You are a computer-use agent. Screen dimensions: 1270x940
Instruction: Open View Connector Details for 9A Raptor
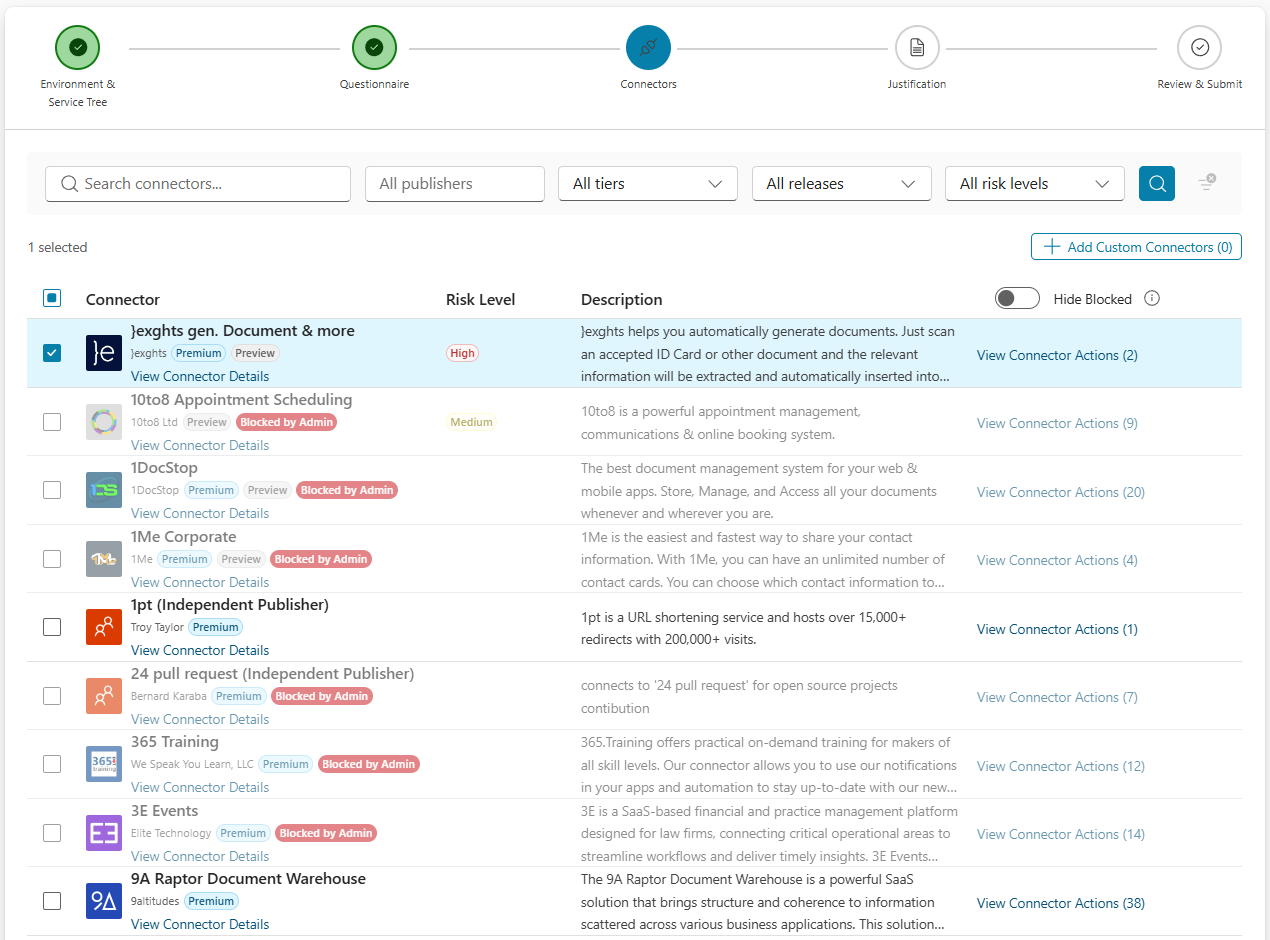(200, 924)
